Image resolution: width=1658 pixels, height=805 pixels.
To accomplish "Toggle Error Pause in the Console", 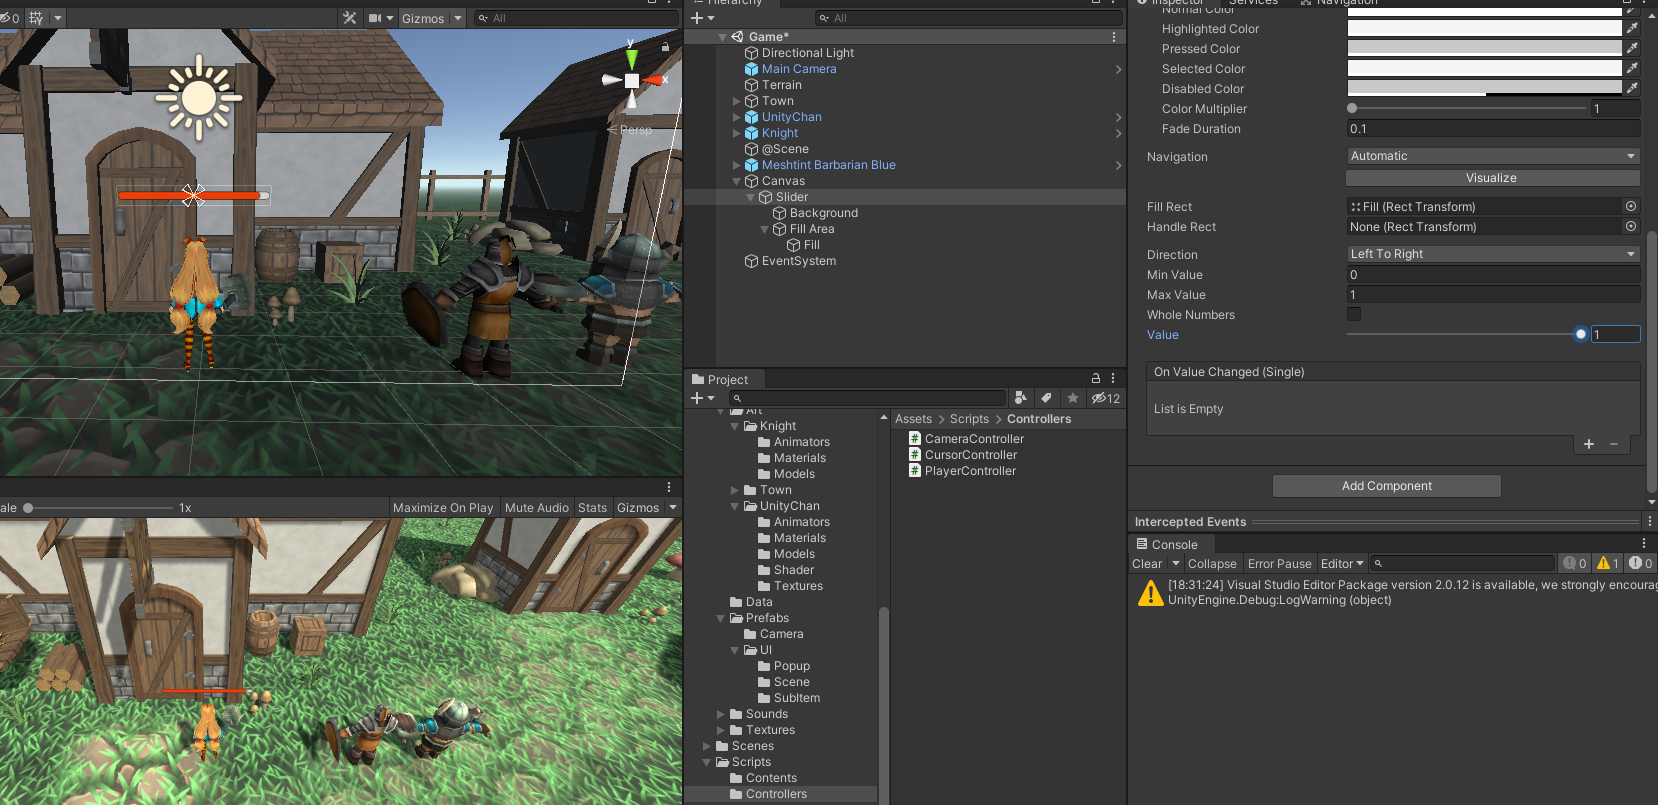I will tap(1279, 563).
